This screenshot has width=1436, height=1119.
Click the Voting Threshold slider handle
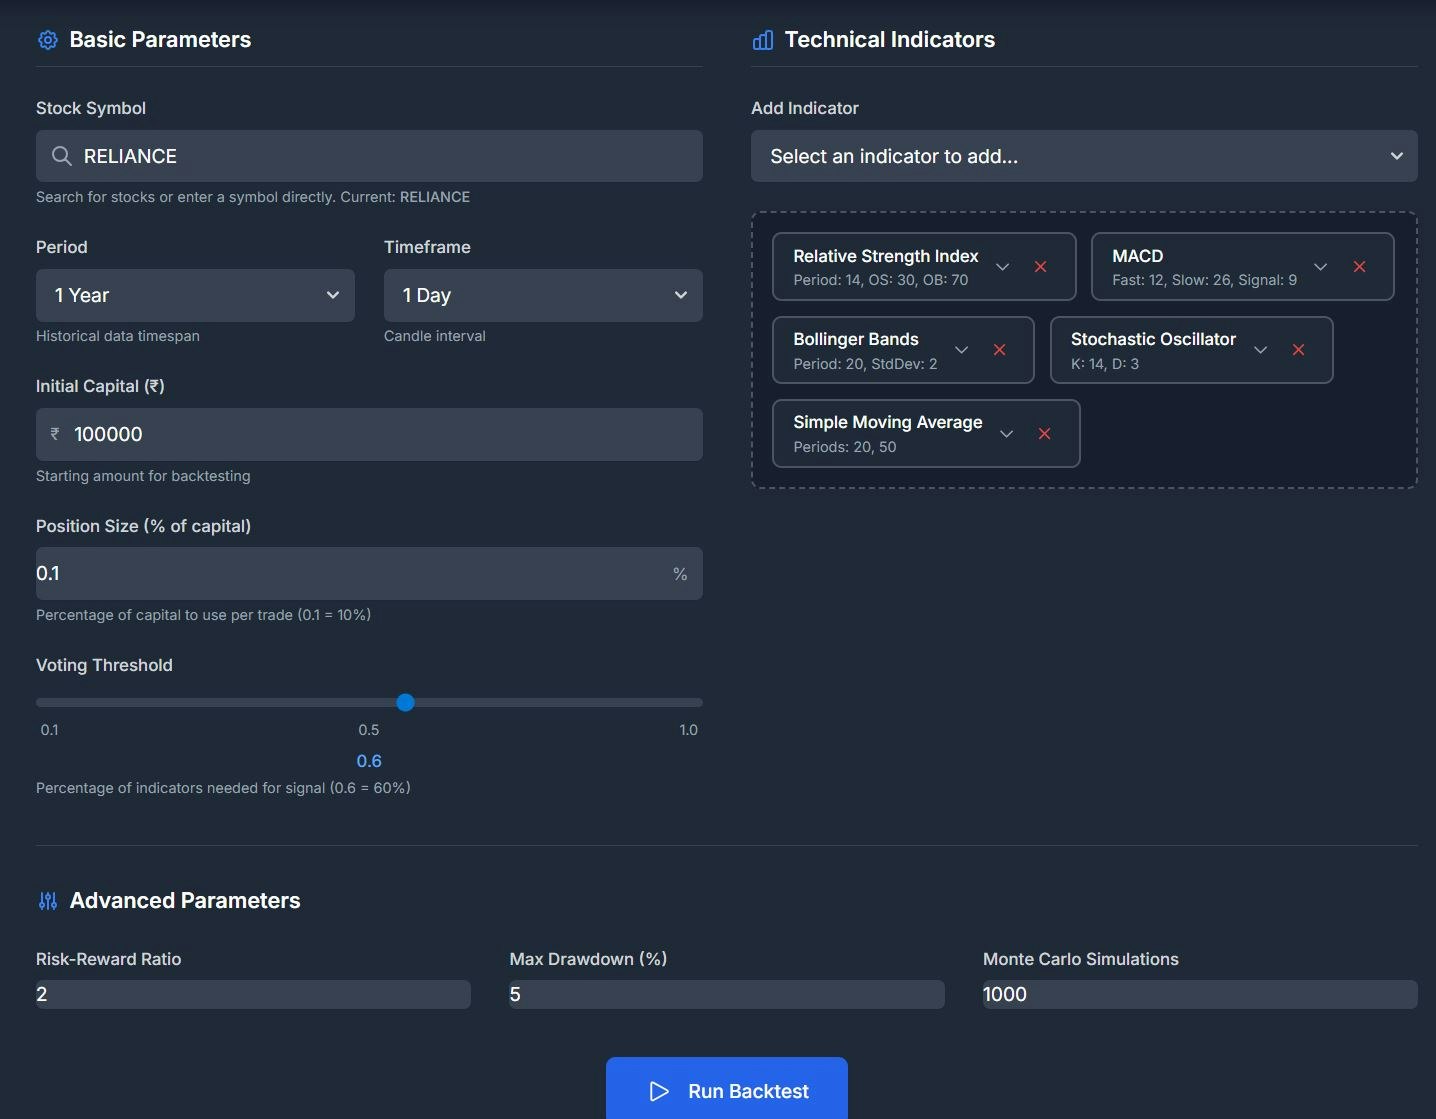point(405,702)
